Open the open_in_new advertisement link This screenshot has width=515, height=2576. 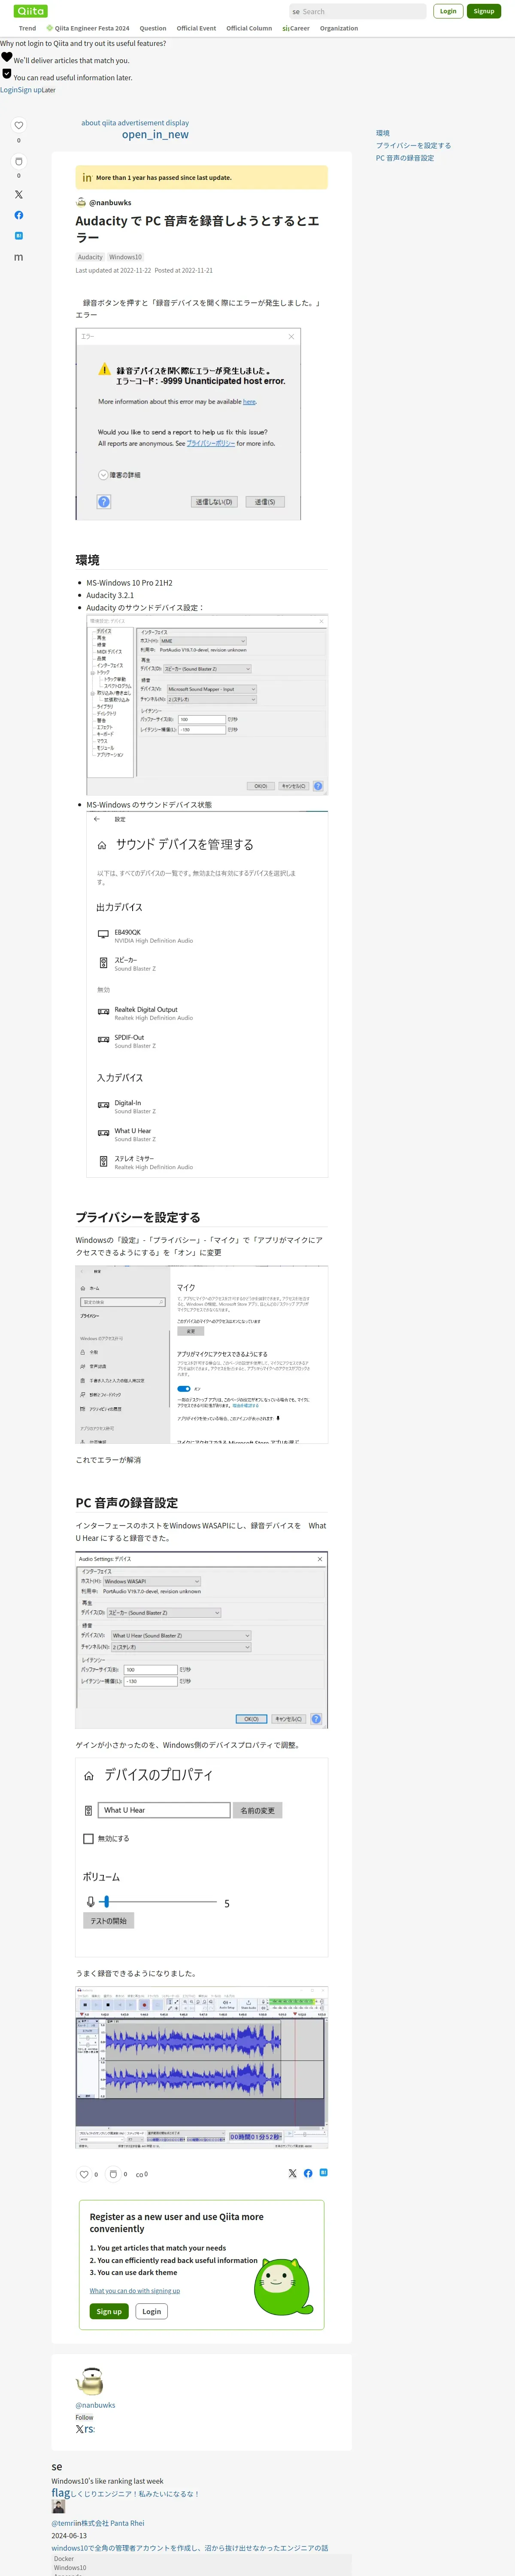coord(155,134)
